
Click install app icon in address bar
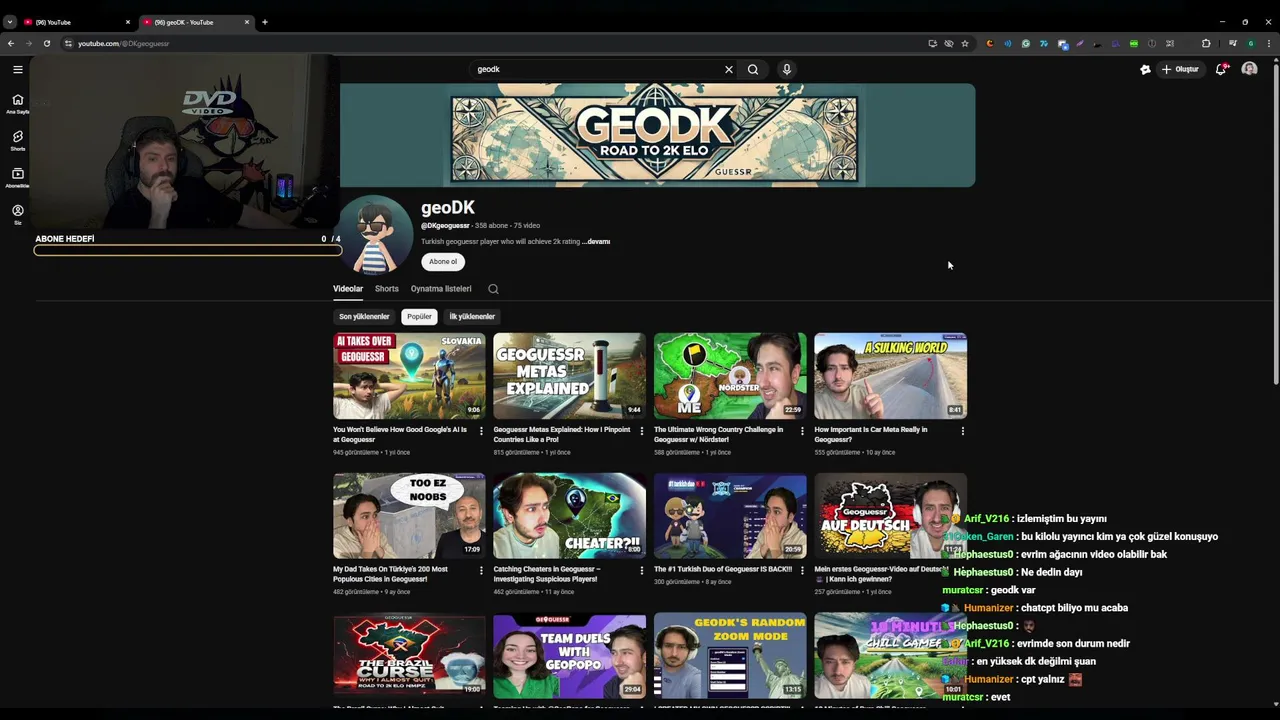click(x=932, y=43)
